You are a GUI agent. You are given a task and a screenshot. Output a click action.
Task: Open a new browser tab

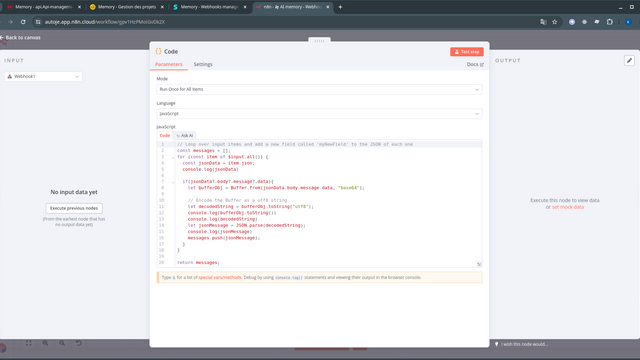(x=340, y=7)
